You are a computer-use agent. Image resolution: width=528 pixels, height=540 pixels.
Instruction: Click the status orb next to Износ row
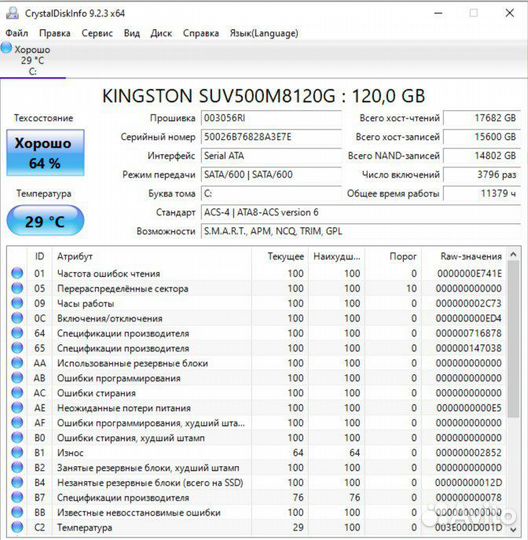tap(17, 452)
